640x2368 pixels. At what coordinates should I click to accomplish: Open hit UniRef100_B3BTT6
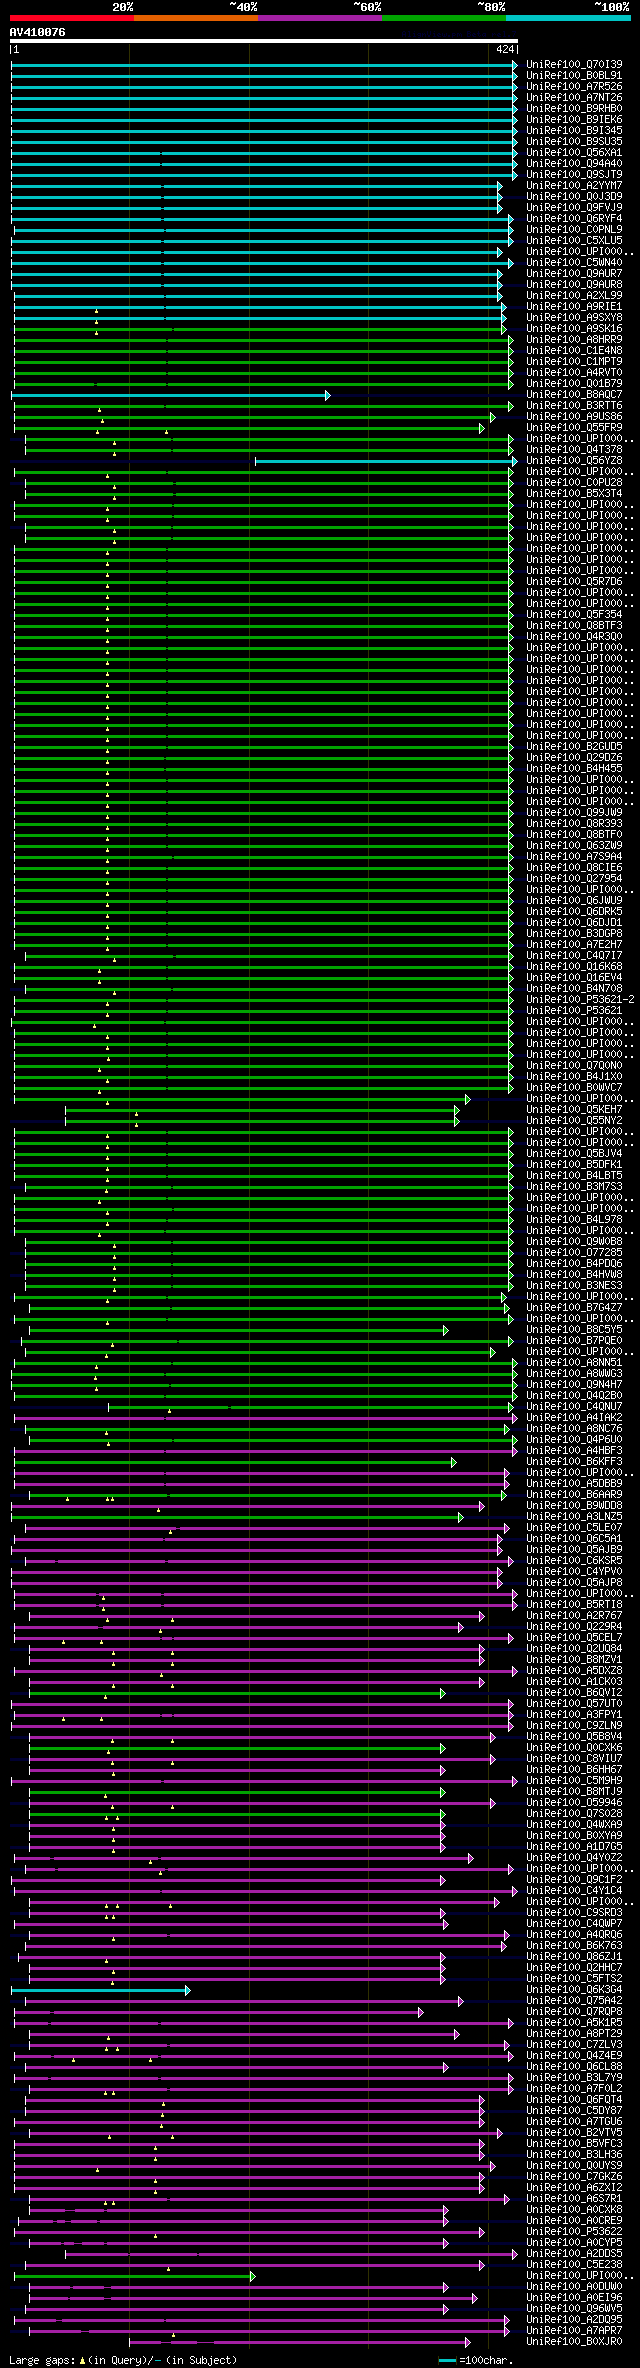point(574,405)
